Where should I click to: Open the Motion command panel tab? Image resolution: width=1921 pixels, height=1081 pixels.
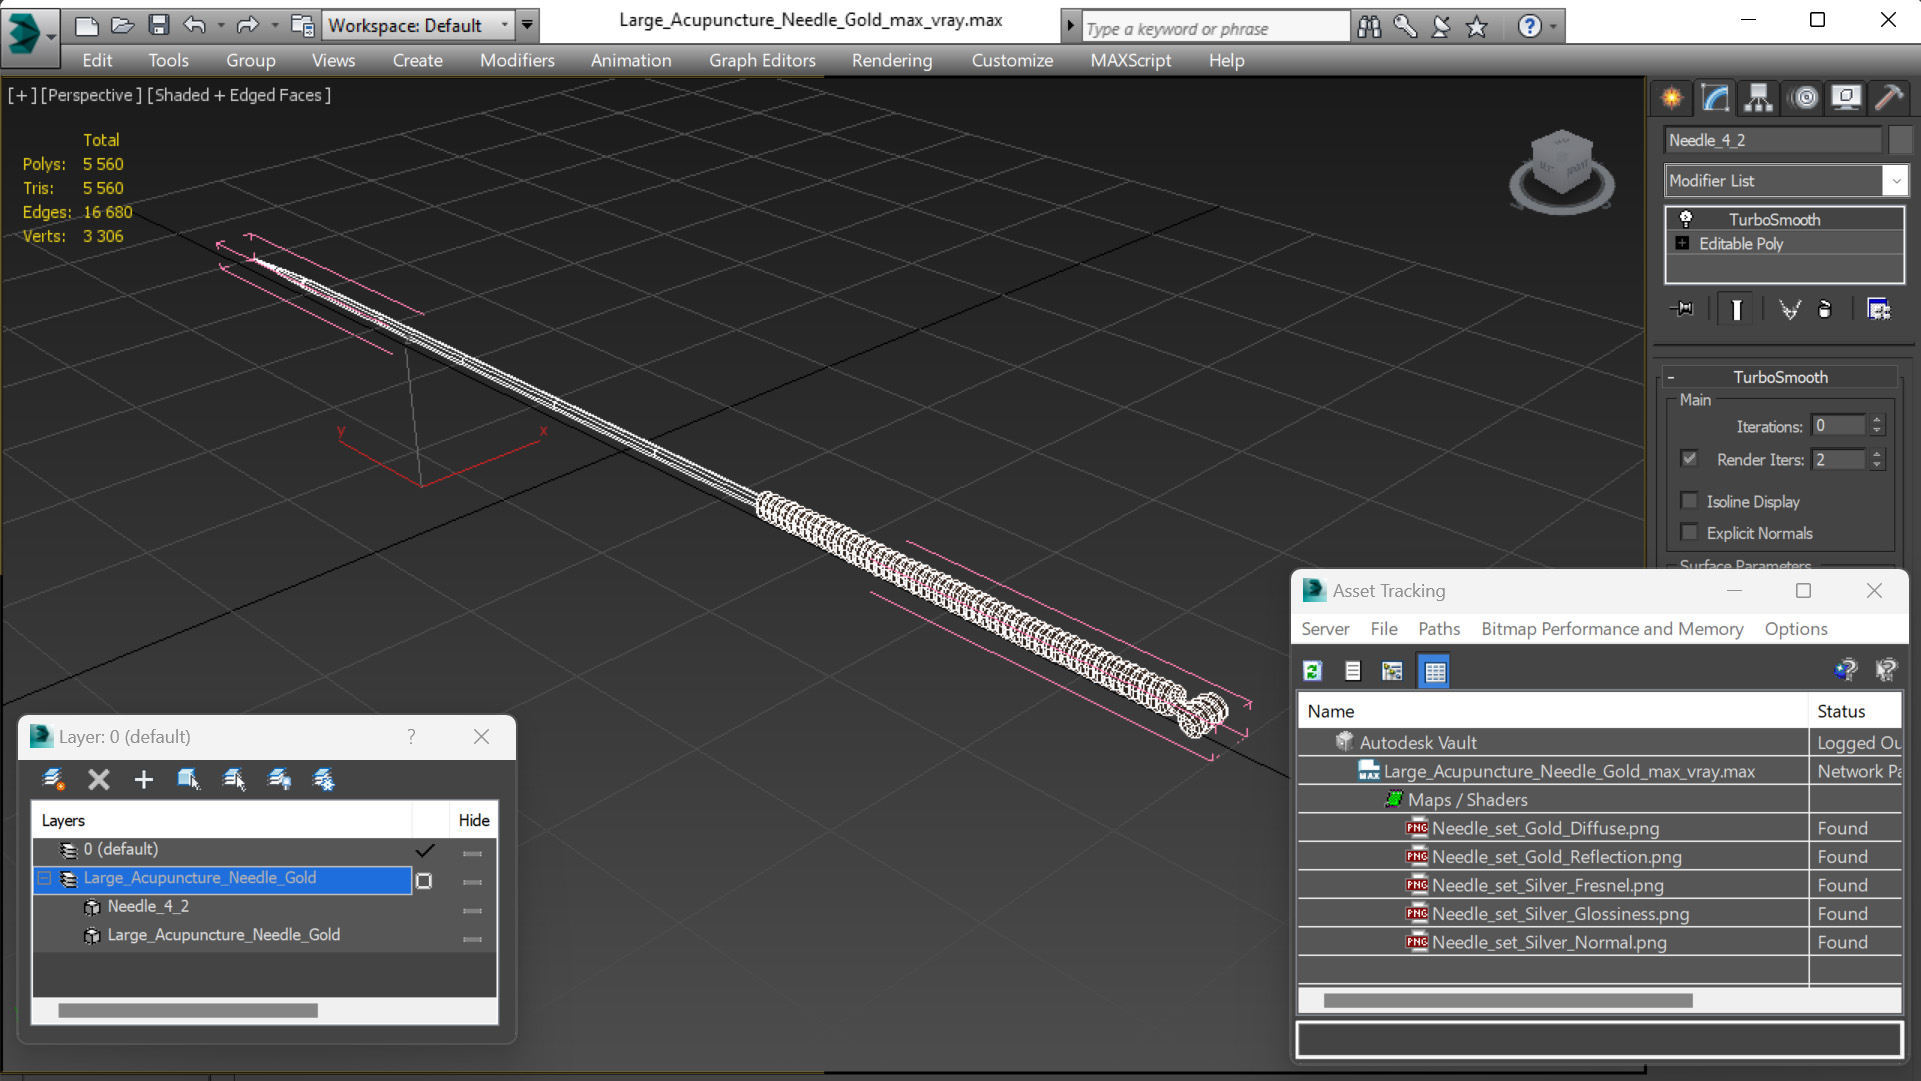[1805, 98]
